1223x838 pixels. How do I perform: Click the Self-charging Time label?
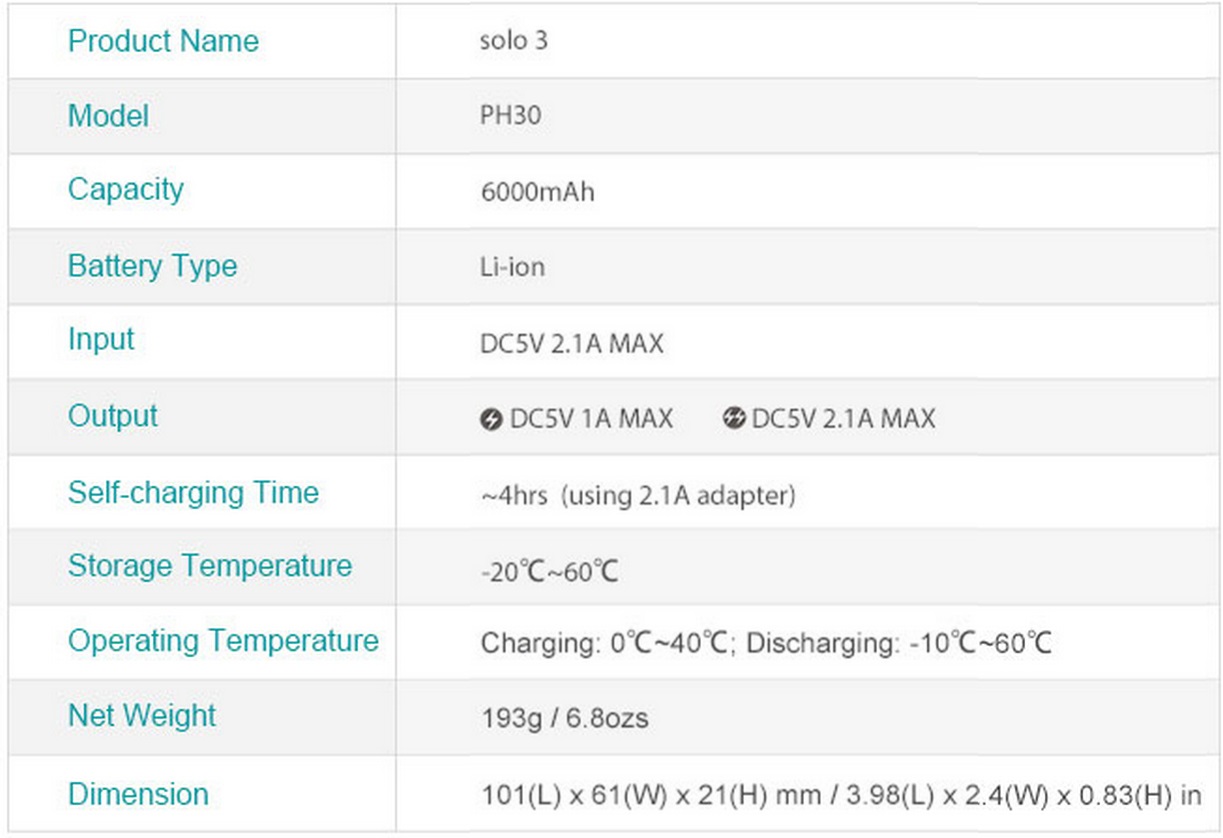193,492
